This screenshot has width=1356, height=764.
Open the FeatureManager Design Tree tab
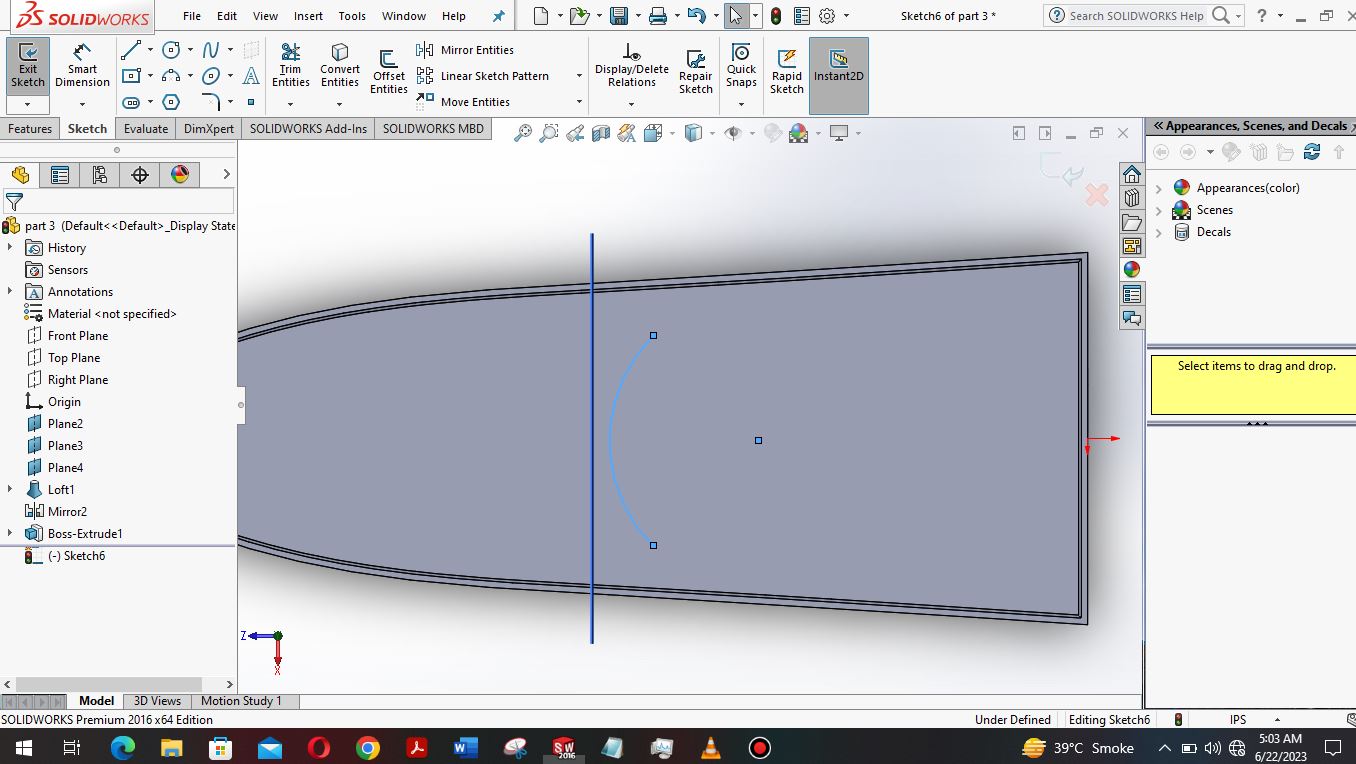point(20,175)
